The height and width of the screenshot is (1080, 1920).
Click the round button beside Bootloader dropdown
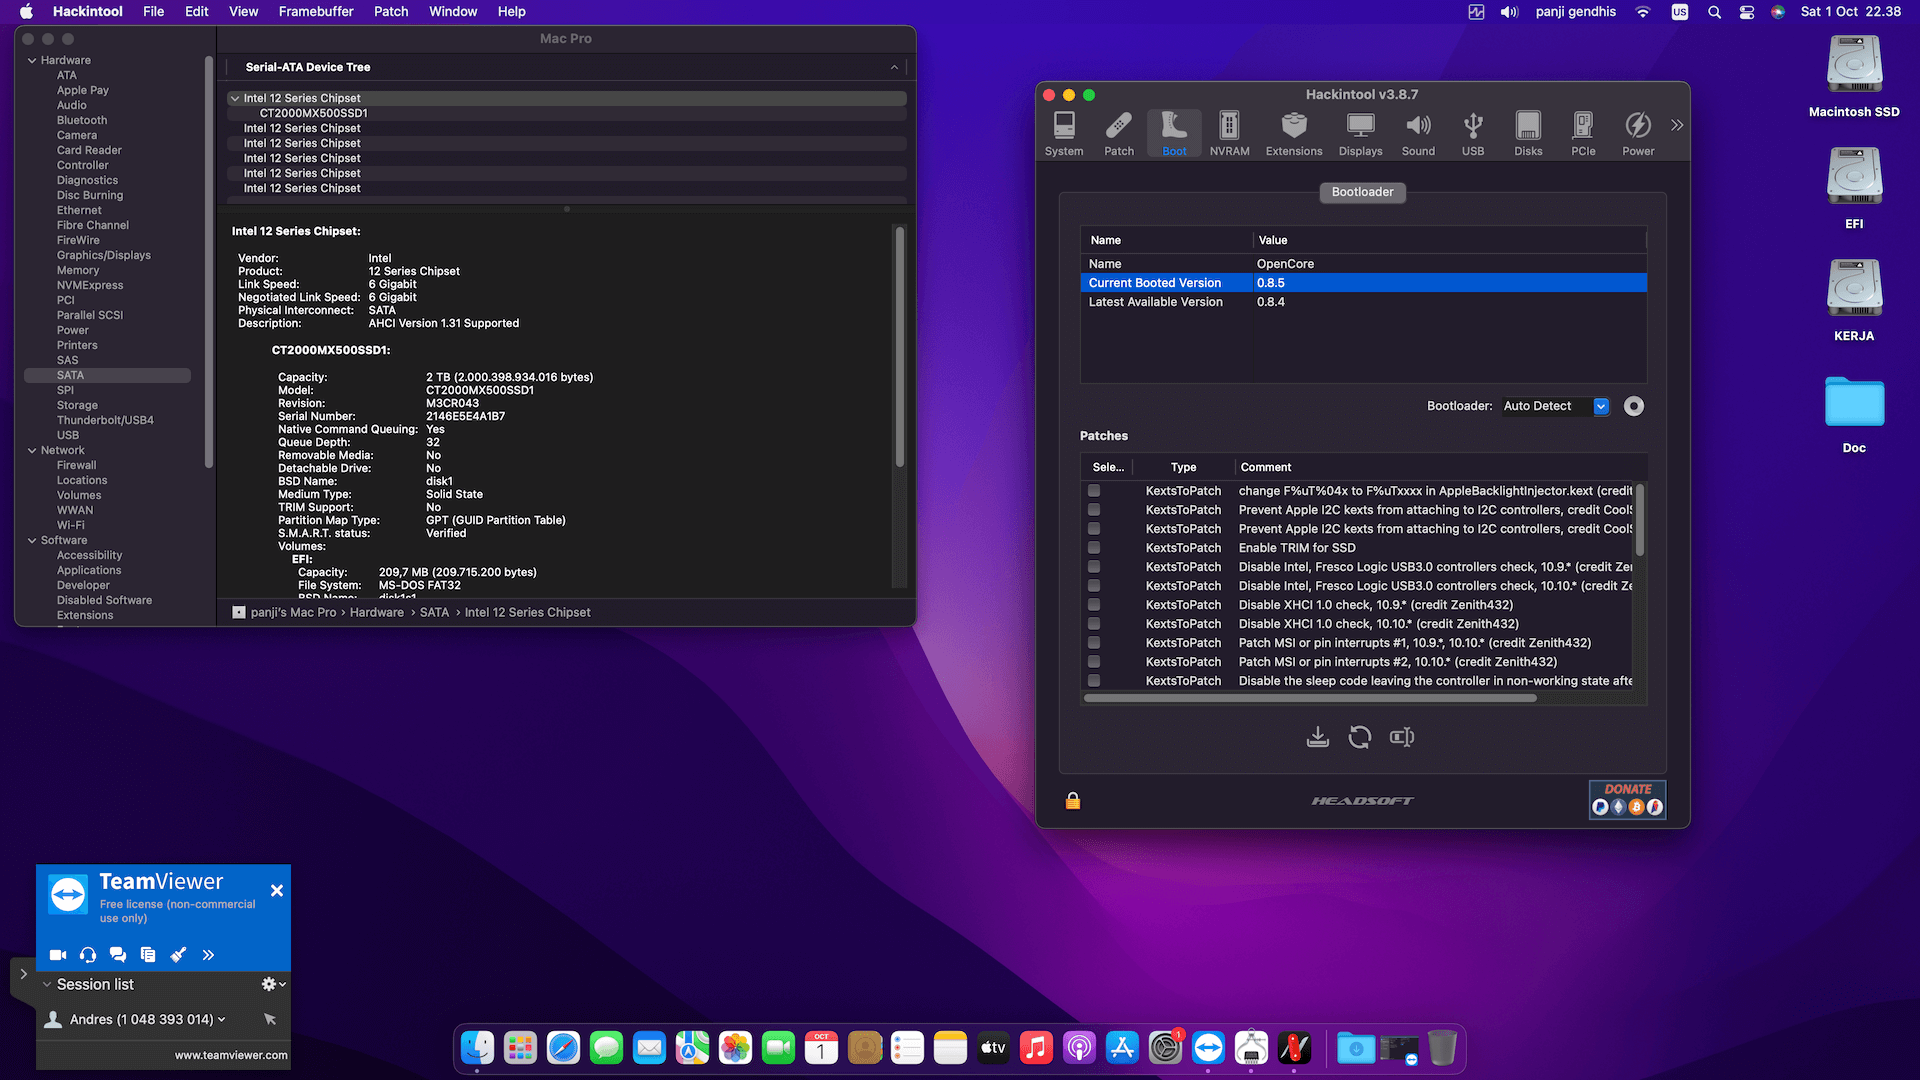pyautogui.click(x=1634, y=406)
